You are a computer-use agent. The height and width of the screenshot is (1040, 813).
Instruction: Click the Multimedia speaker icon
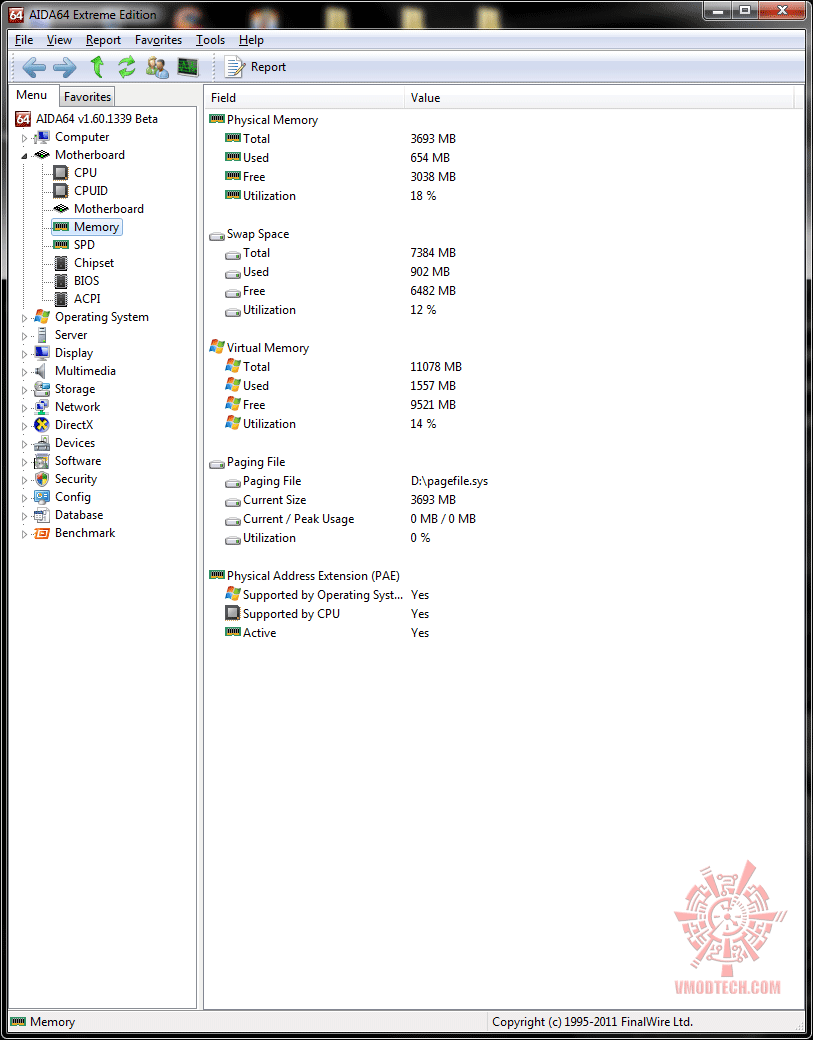[x=41, y=371]
